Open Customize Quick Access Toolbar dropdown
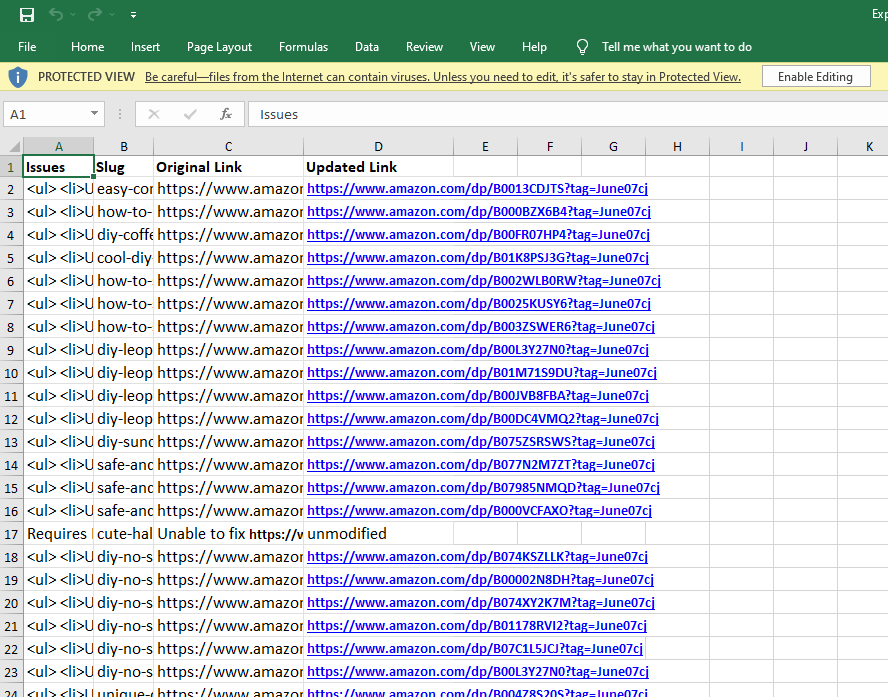This screenshot has height=697, width=888. pyautogui.click(x=133, y=15)
